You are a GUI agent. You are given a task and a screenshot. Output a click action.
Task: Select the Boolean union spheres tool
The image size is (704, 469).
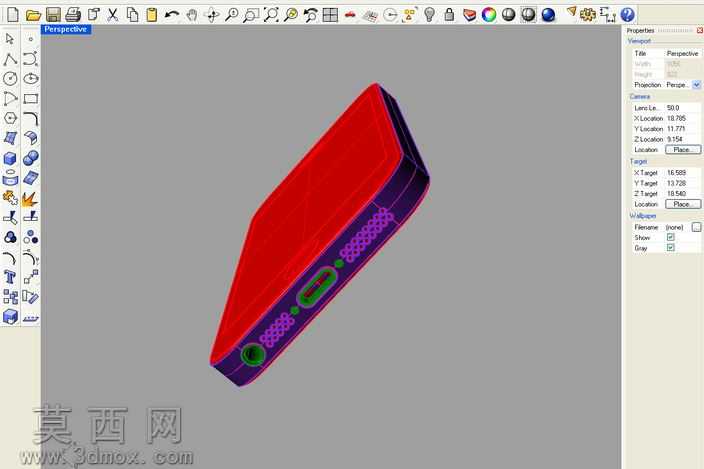[31, 158]
